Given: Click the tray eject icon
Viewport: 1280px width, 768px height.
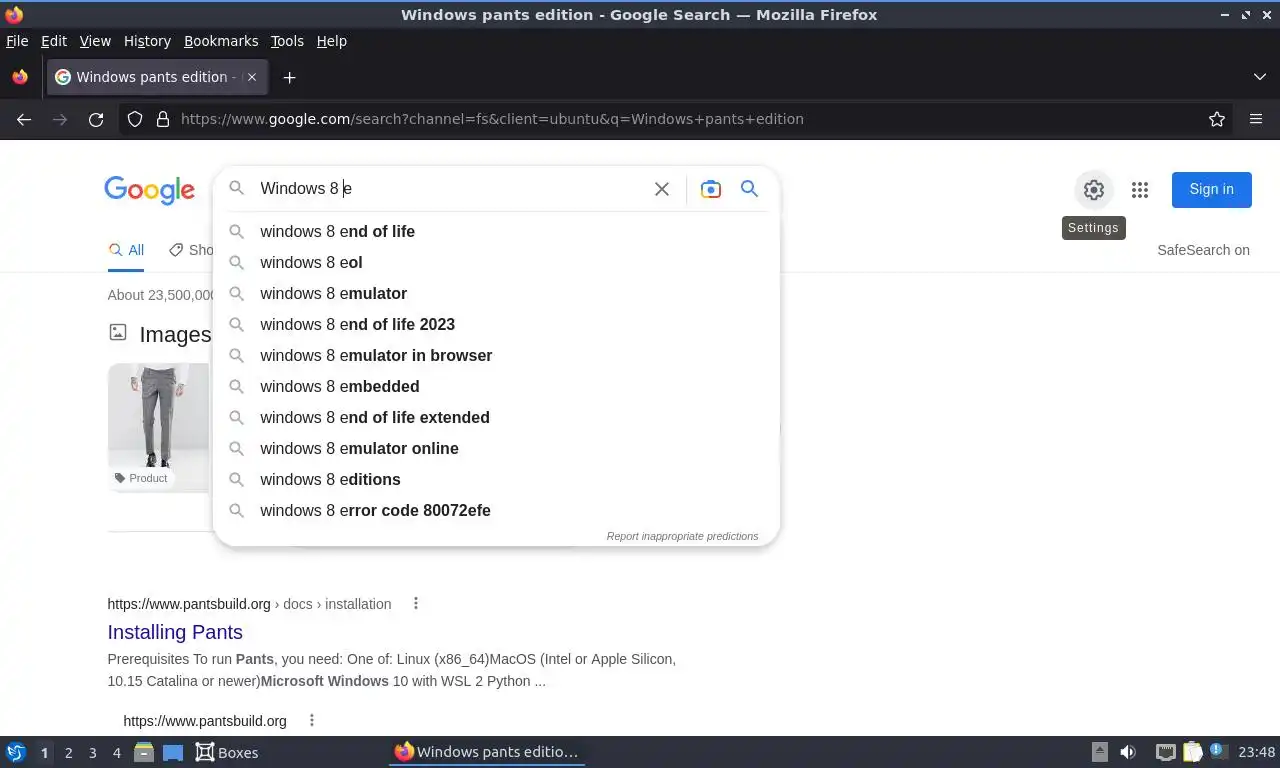Looking at the screenshot, I should (1099, 752).
